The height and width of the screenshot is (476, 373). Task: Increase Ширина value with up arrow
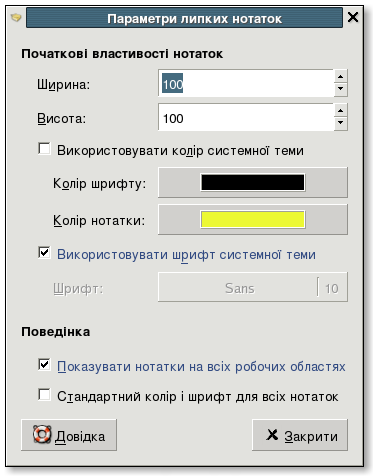[340, 77]
